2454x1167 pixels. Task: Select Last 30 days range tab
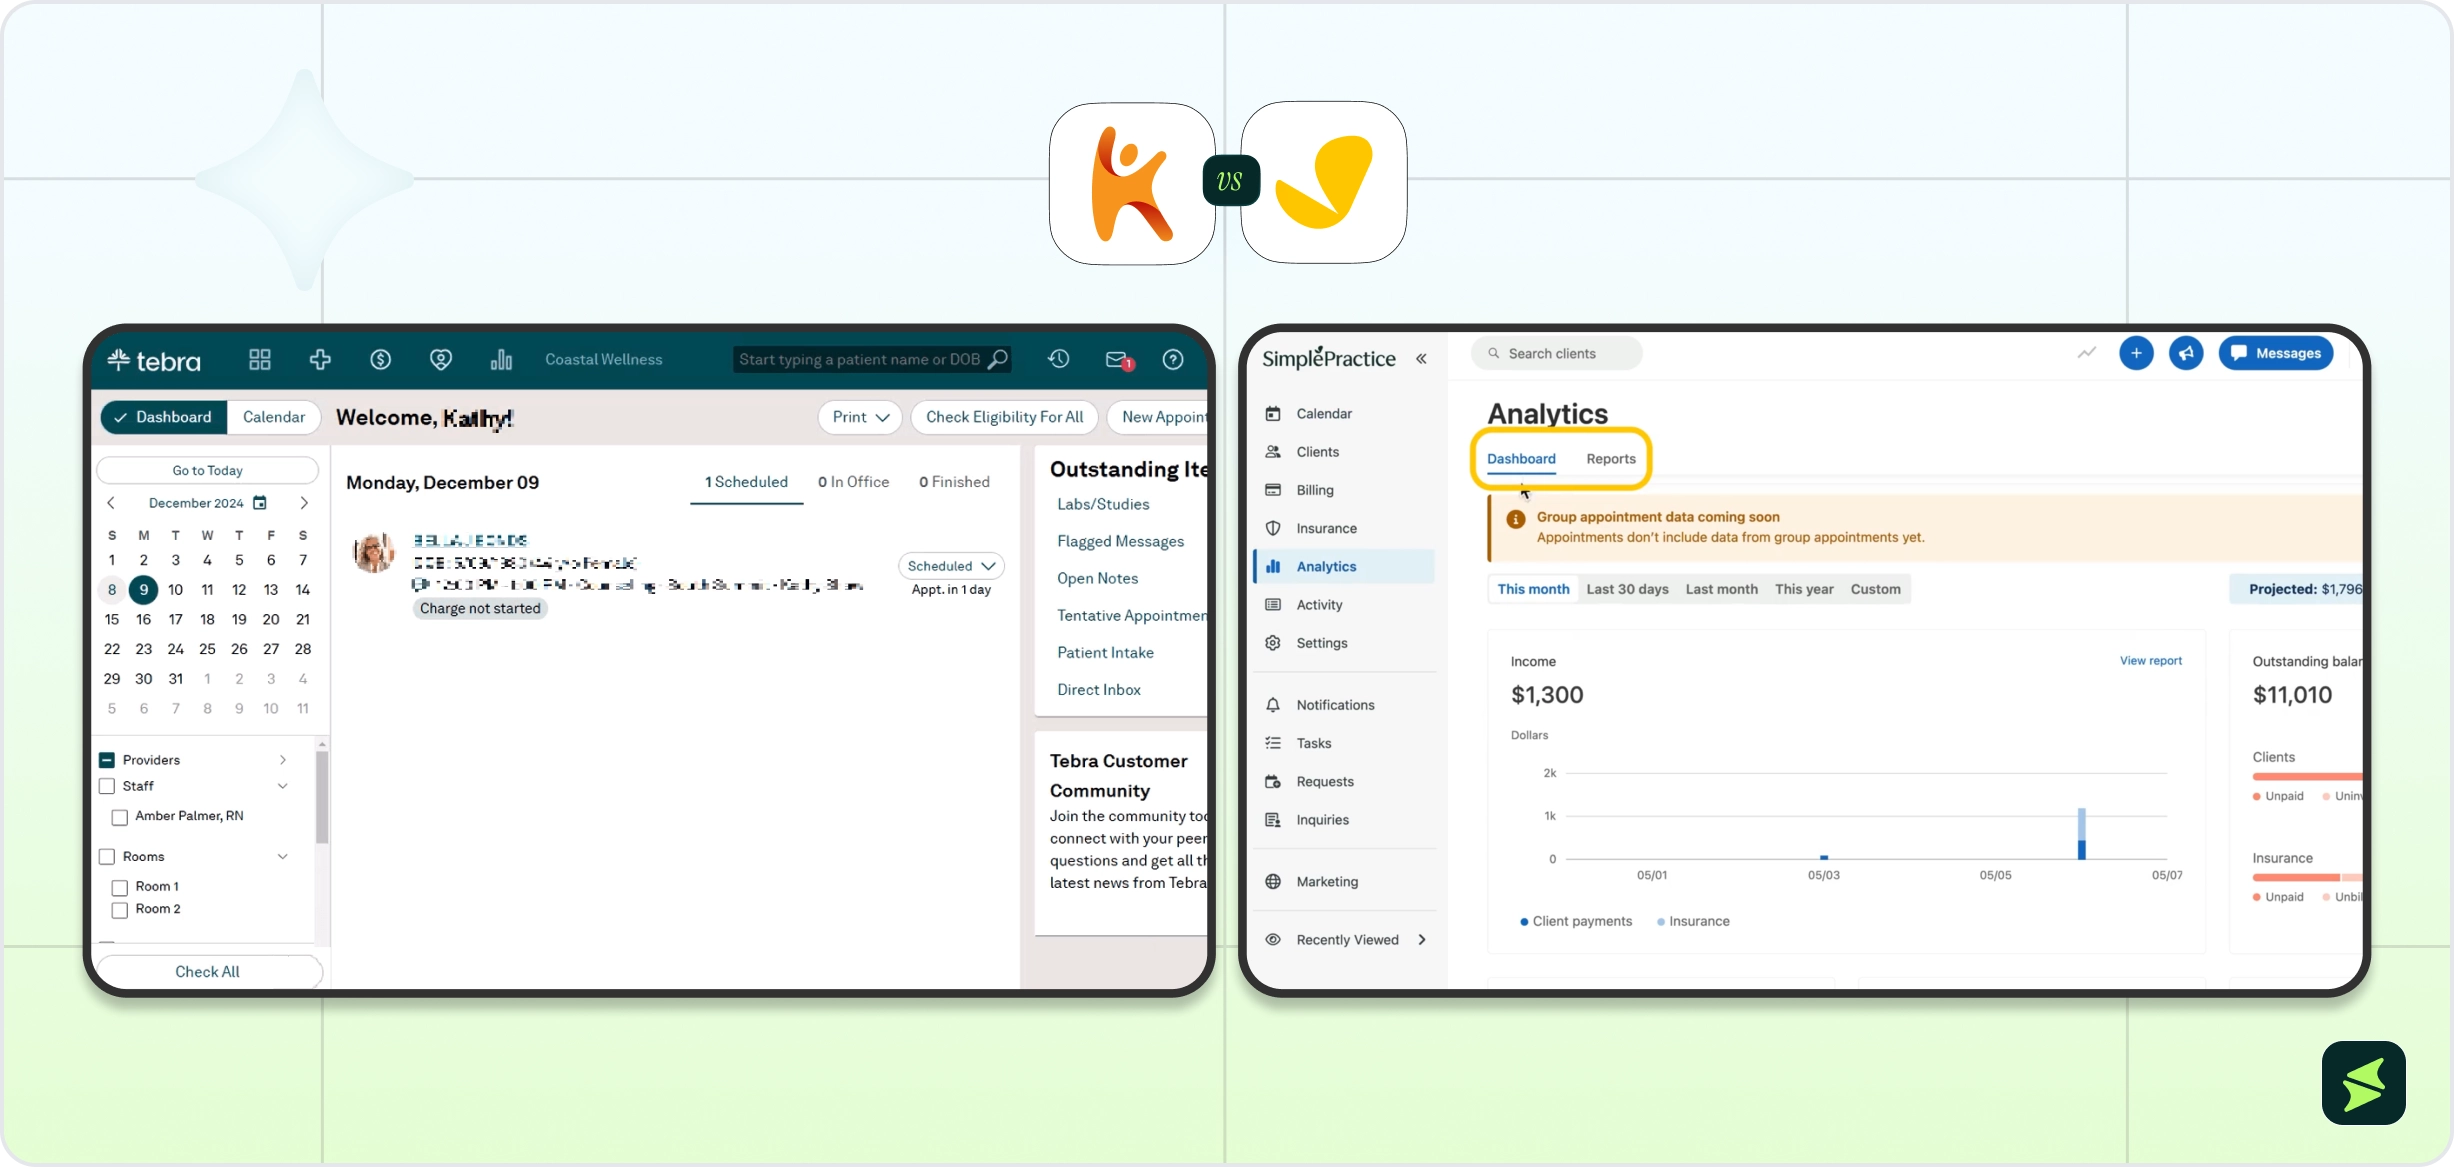pos(1627,589)
